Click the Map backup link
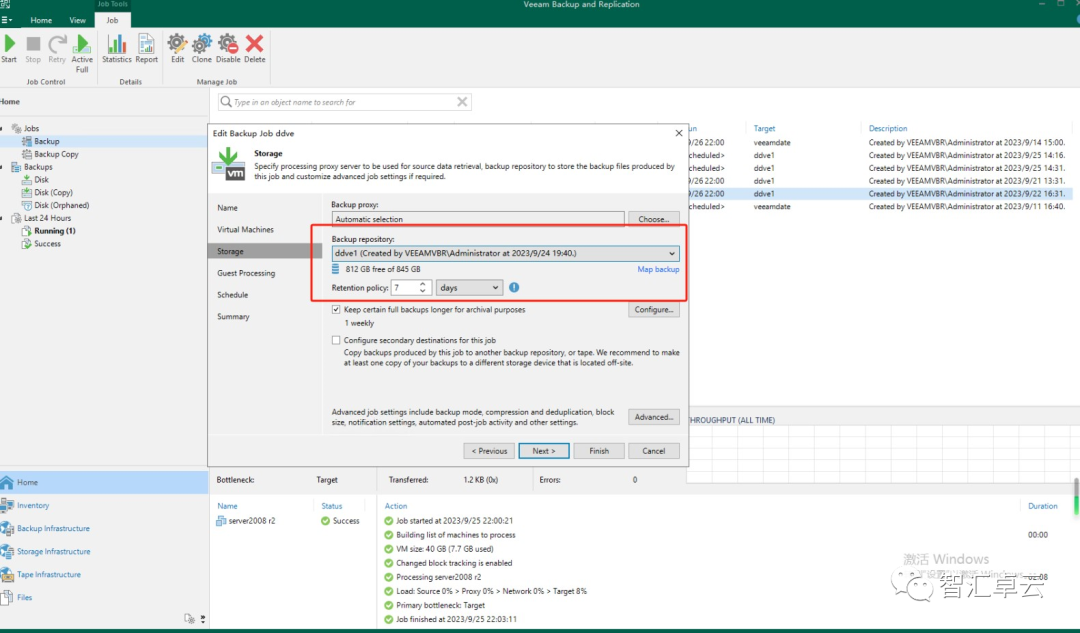The width and height of the screenshot is (1080, 633). pyautogui.click(x=658, y=269)
